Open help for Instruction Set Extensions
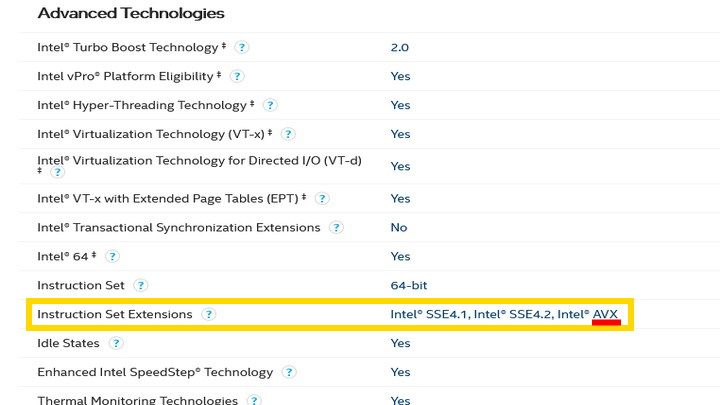This screenshot has height=405, width=720. (208, 314)
